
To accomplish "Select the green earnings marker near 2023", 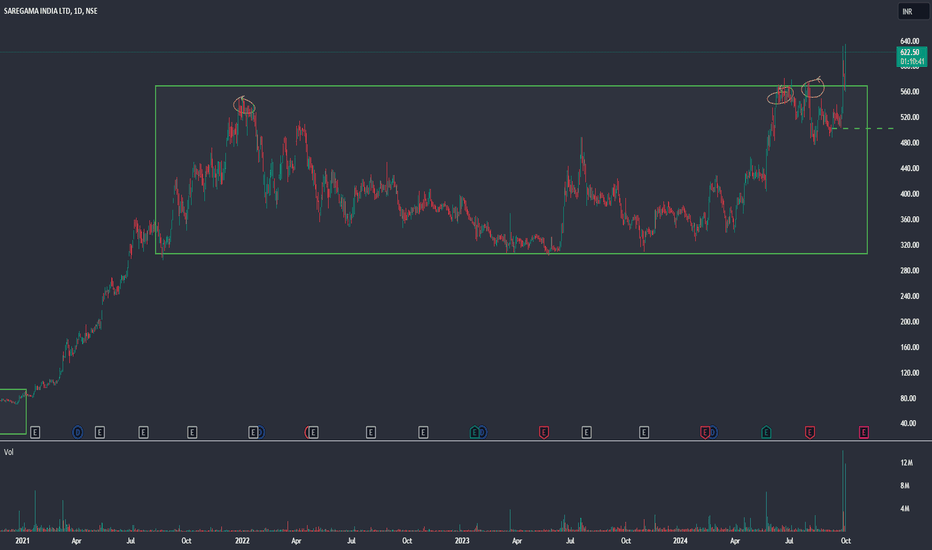I will (x=474, y=432).
